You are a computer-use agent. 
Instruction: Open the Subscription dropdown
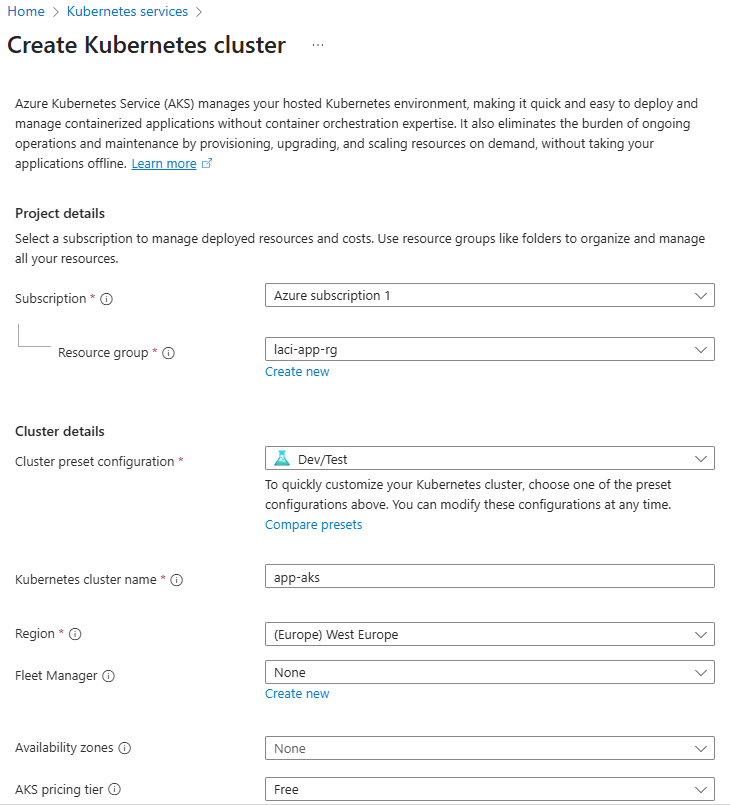[489, 296]
